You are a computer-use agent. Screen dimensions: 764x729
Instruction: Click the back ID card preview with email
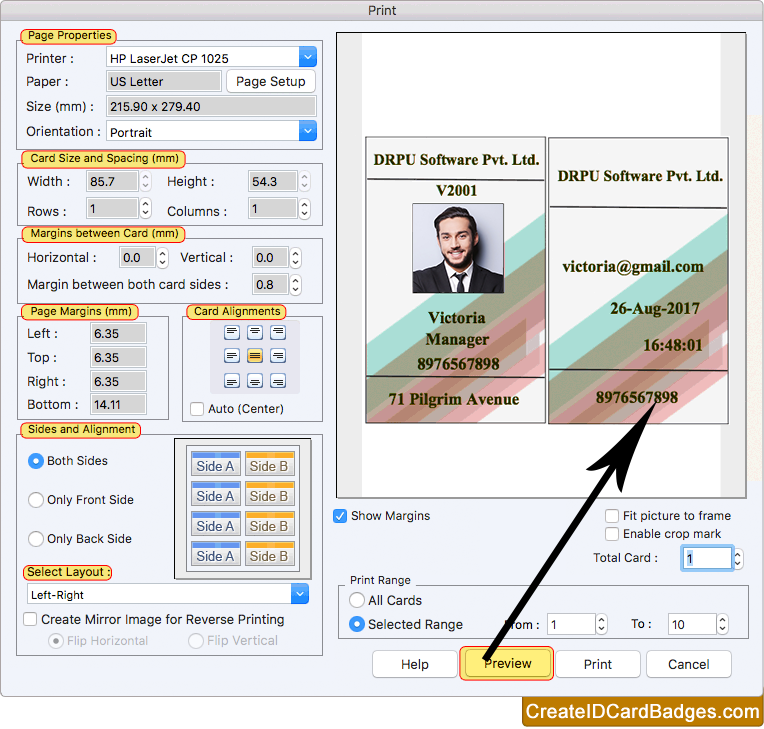click(638, 280)
